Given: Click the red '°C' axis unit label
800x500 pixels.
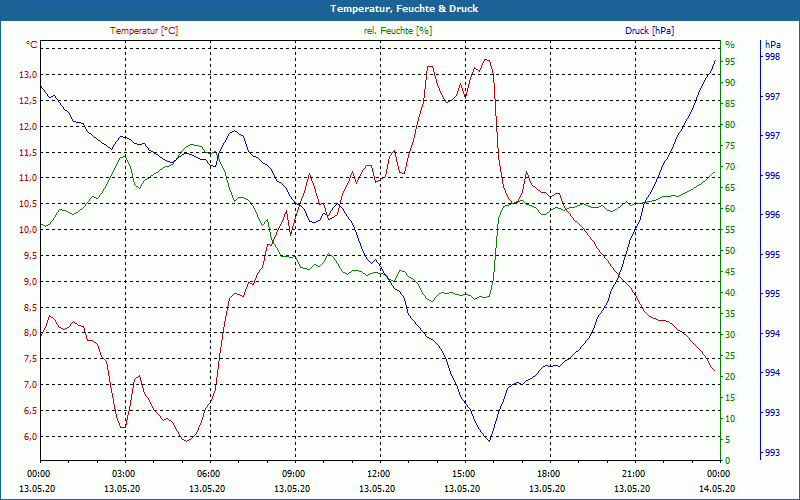Looking at the screenshot, I should click(x=32, y=45).
